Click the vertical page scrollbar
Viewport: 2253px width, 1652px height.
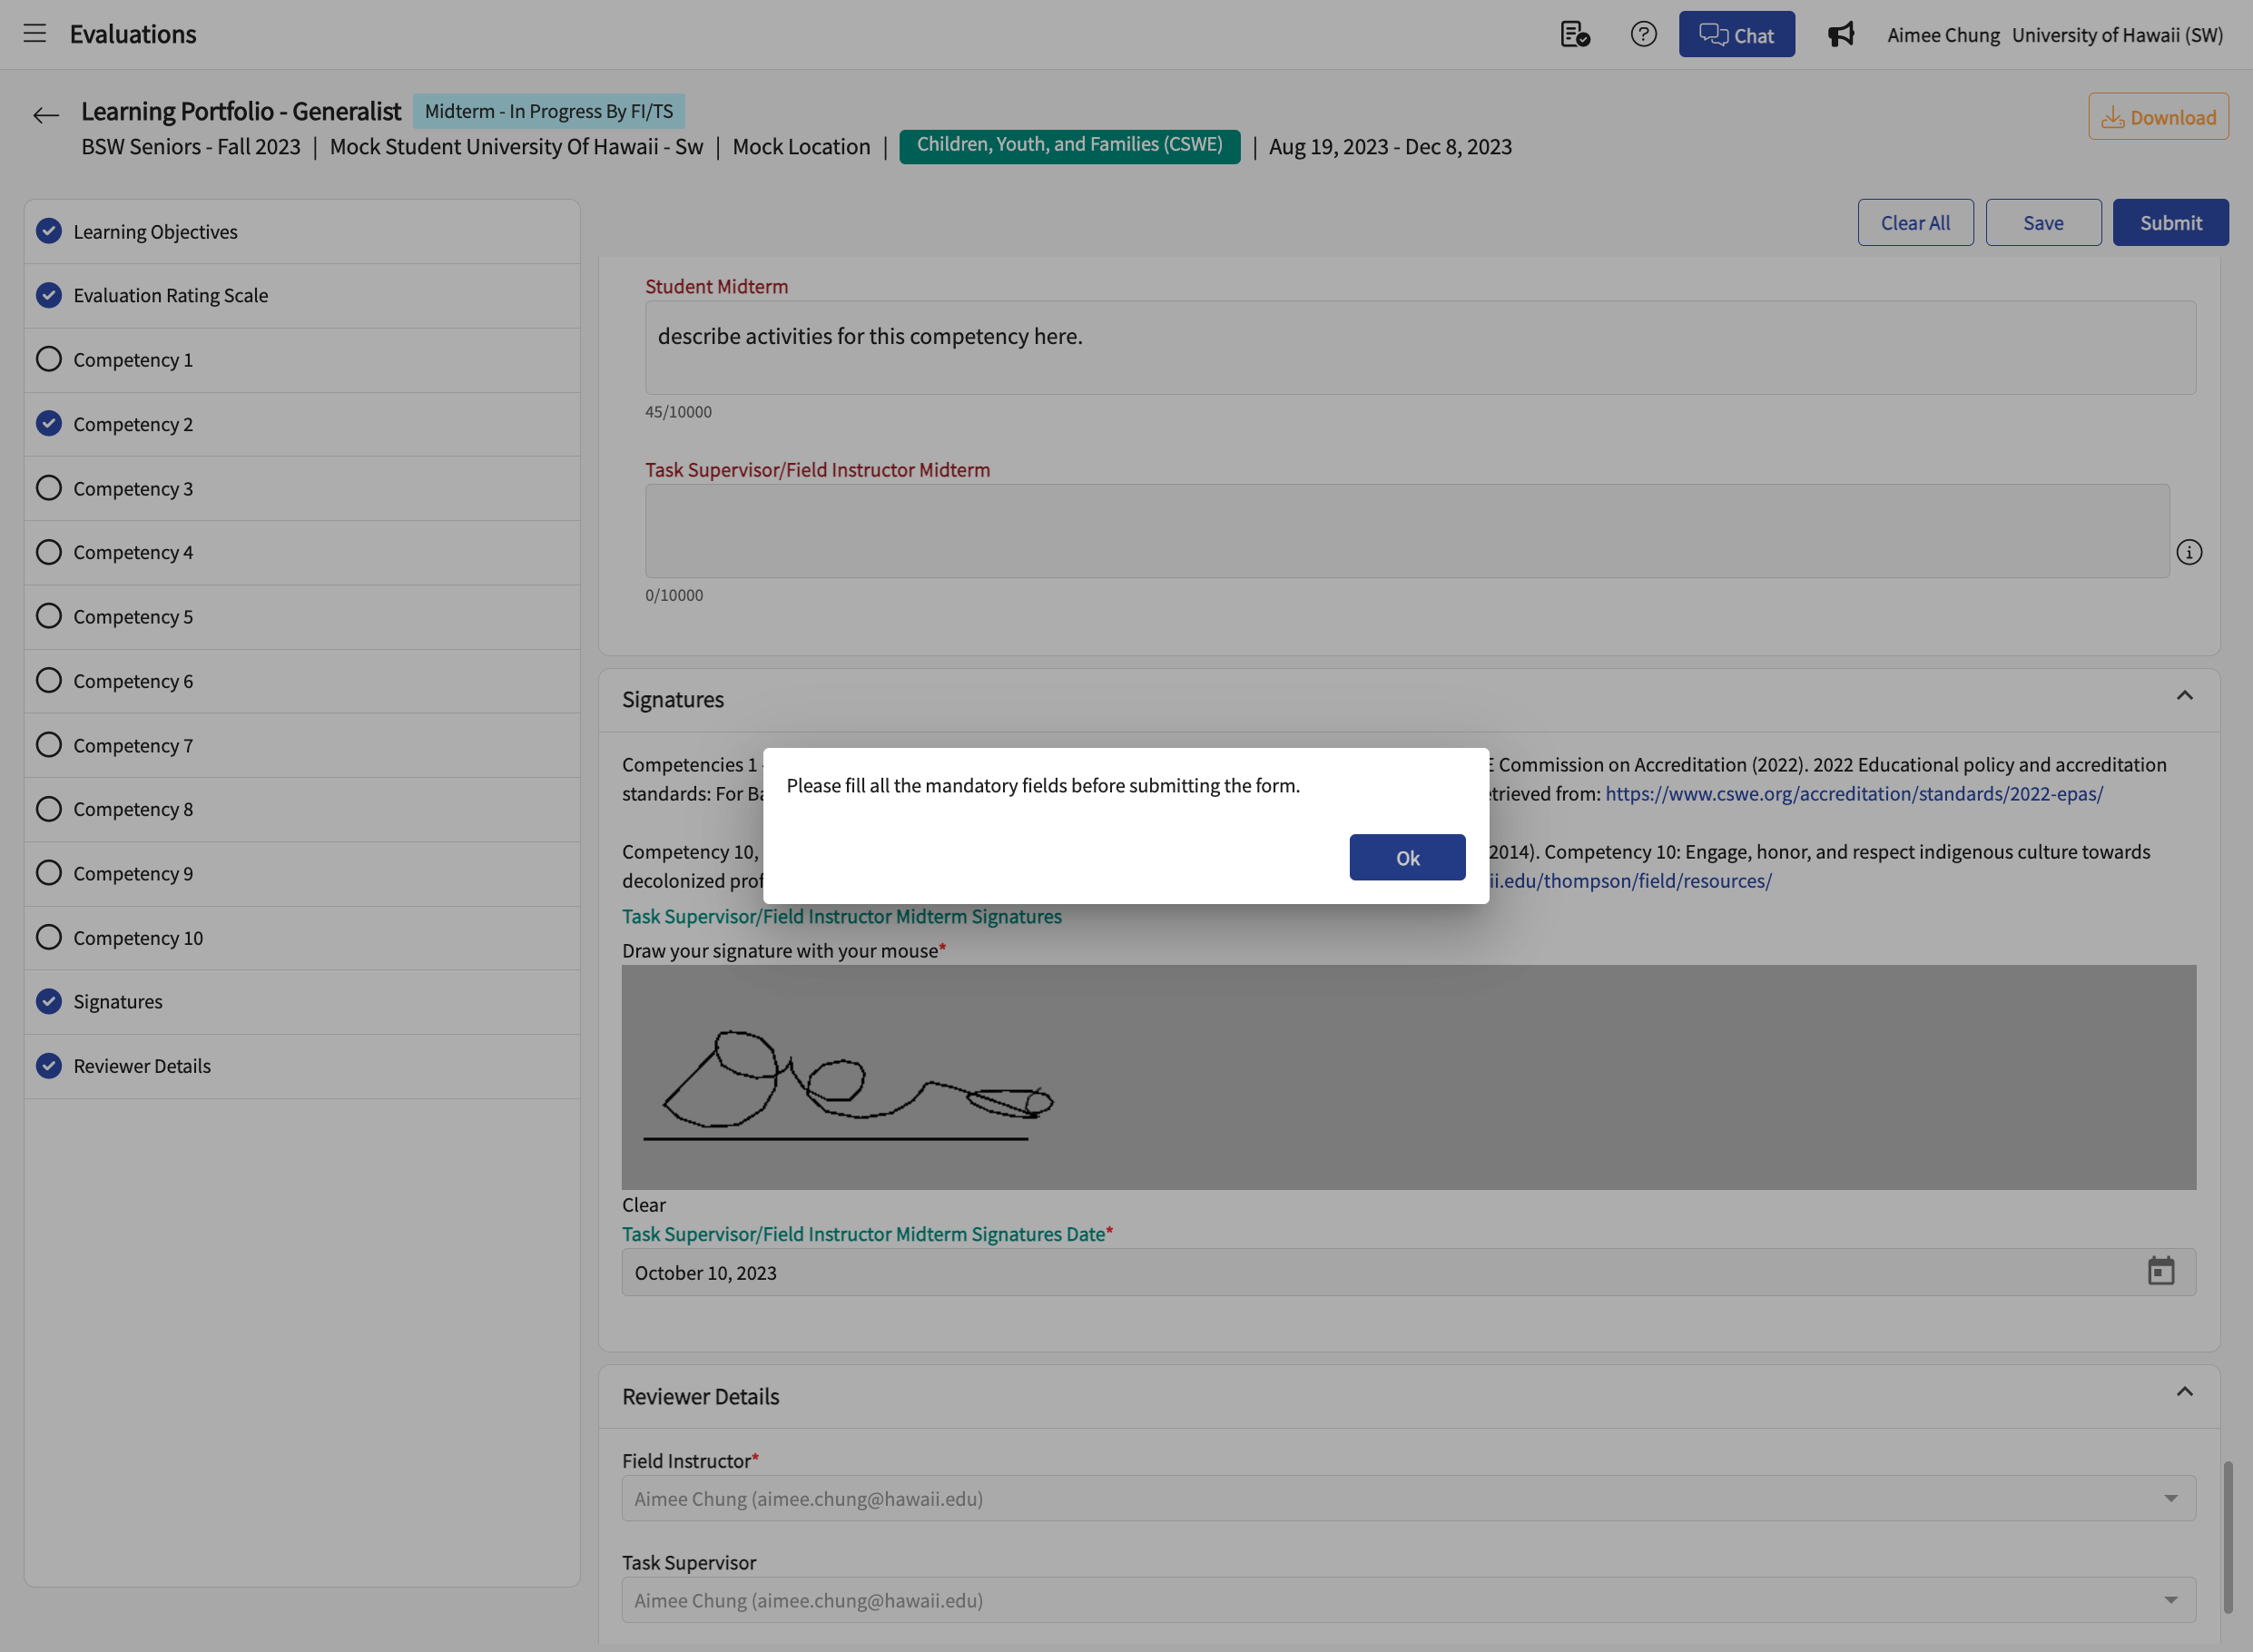pos(2227,1538)
